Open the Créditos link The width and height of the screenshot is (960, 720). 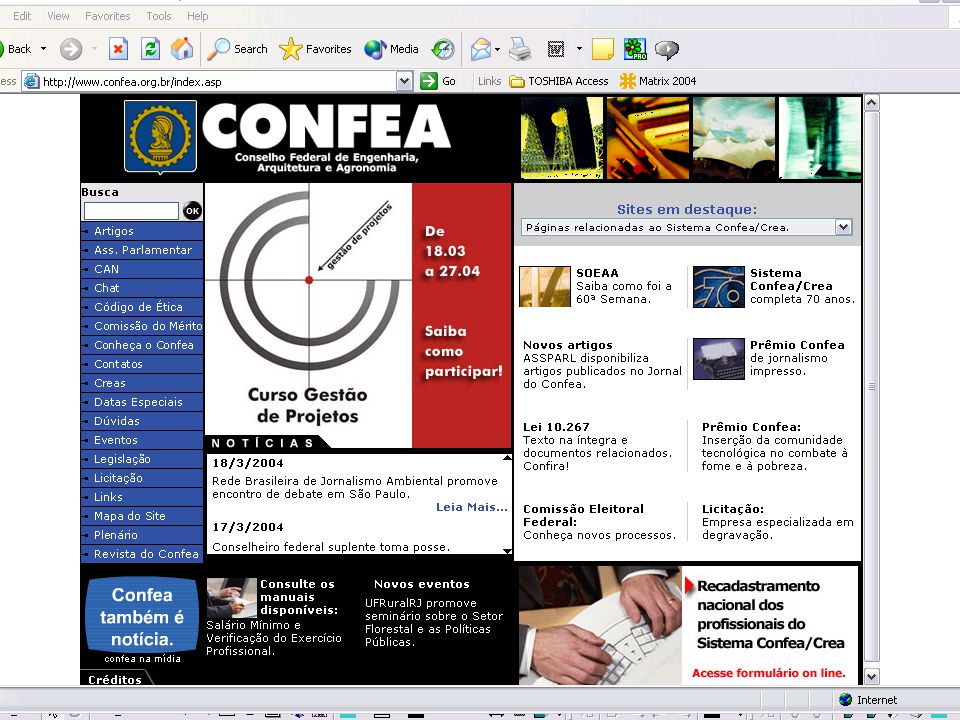114,679
